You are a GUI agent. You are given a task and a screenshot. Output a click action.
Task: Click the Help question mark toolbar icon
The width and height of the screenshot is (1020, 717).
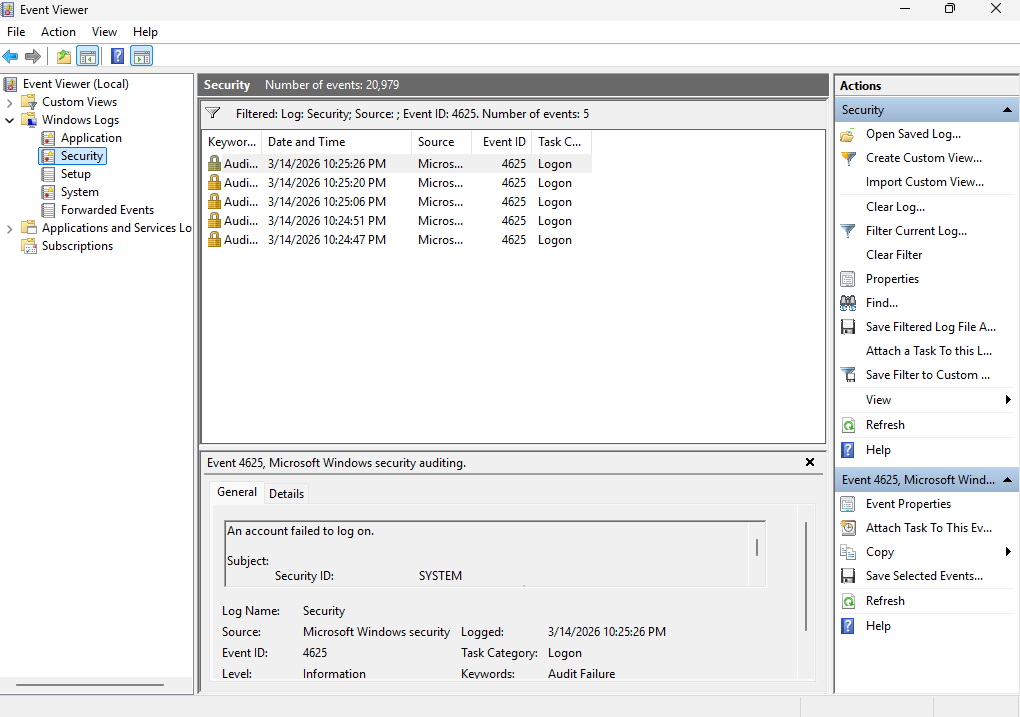(x=117, y=56)
